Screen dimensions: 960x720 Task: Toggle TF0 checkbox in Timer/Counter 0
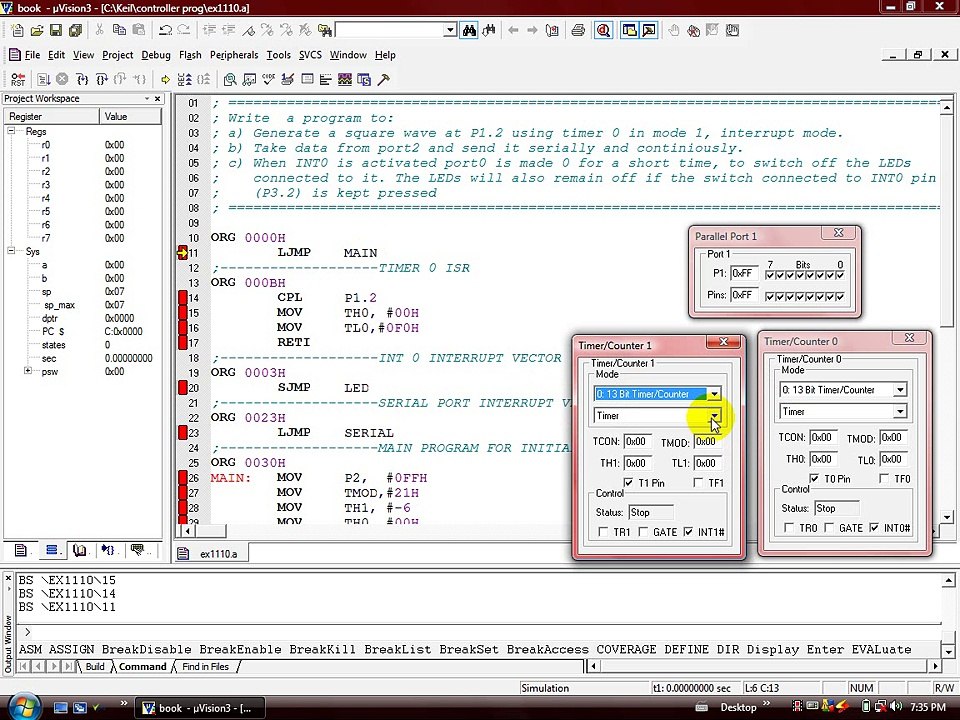[884, 479]
